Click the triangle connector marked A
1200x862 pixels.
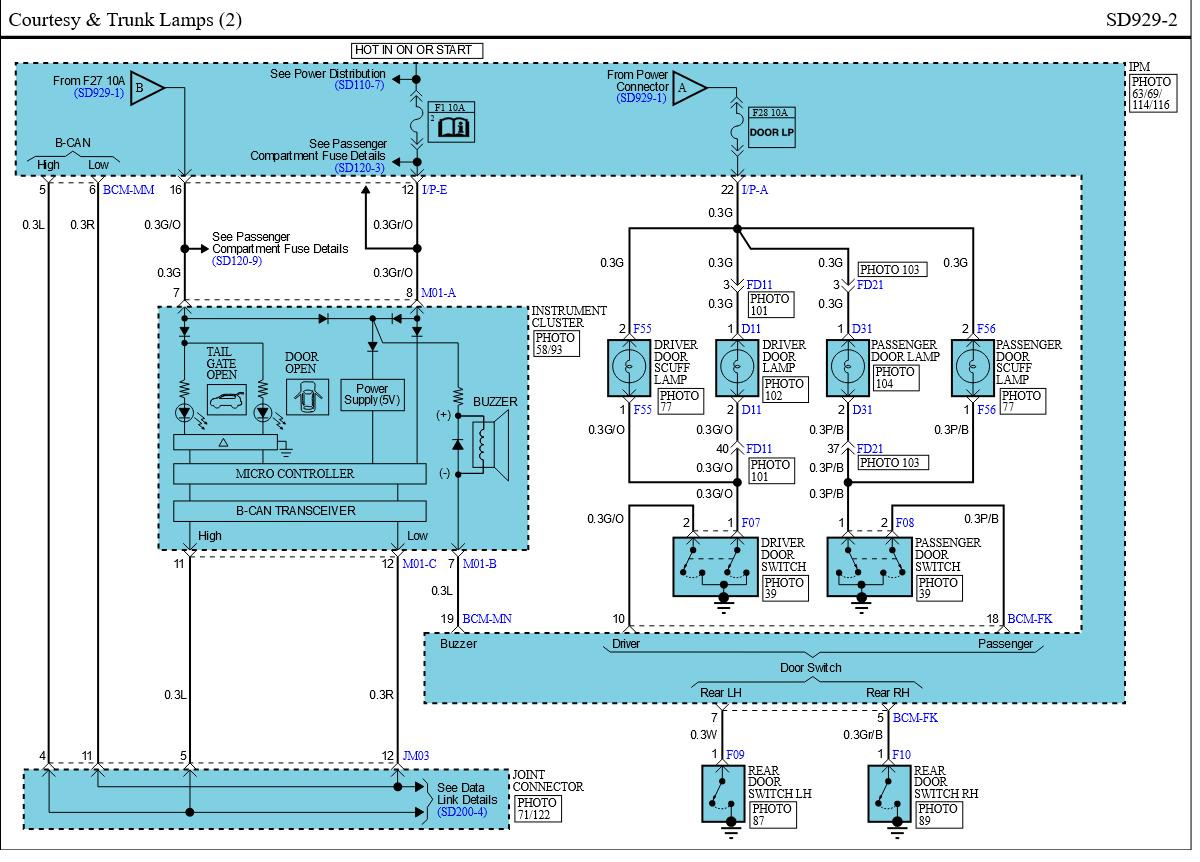687,88
